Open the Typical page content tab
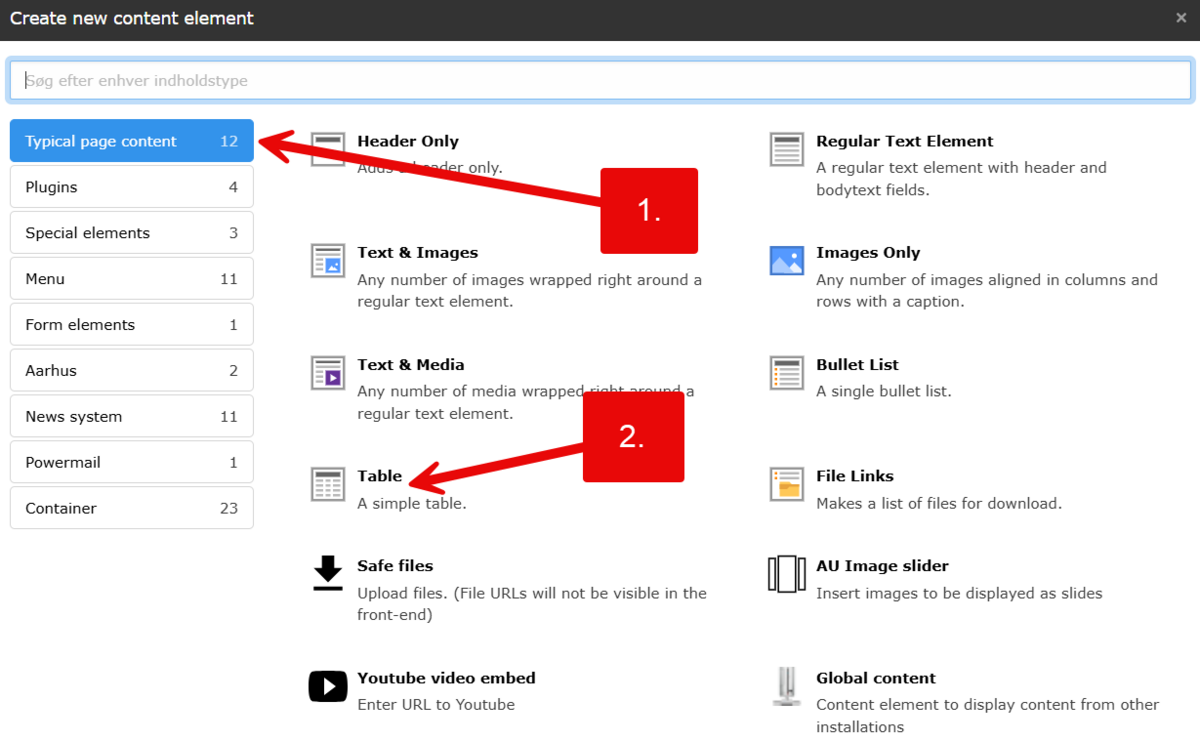This screenshot has height=742, width=1200. click(x=131, y=141)
